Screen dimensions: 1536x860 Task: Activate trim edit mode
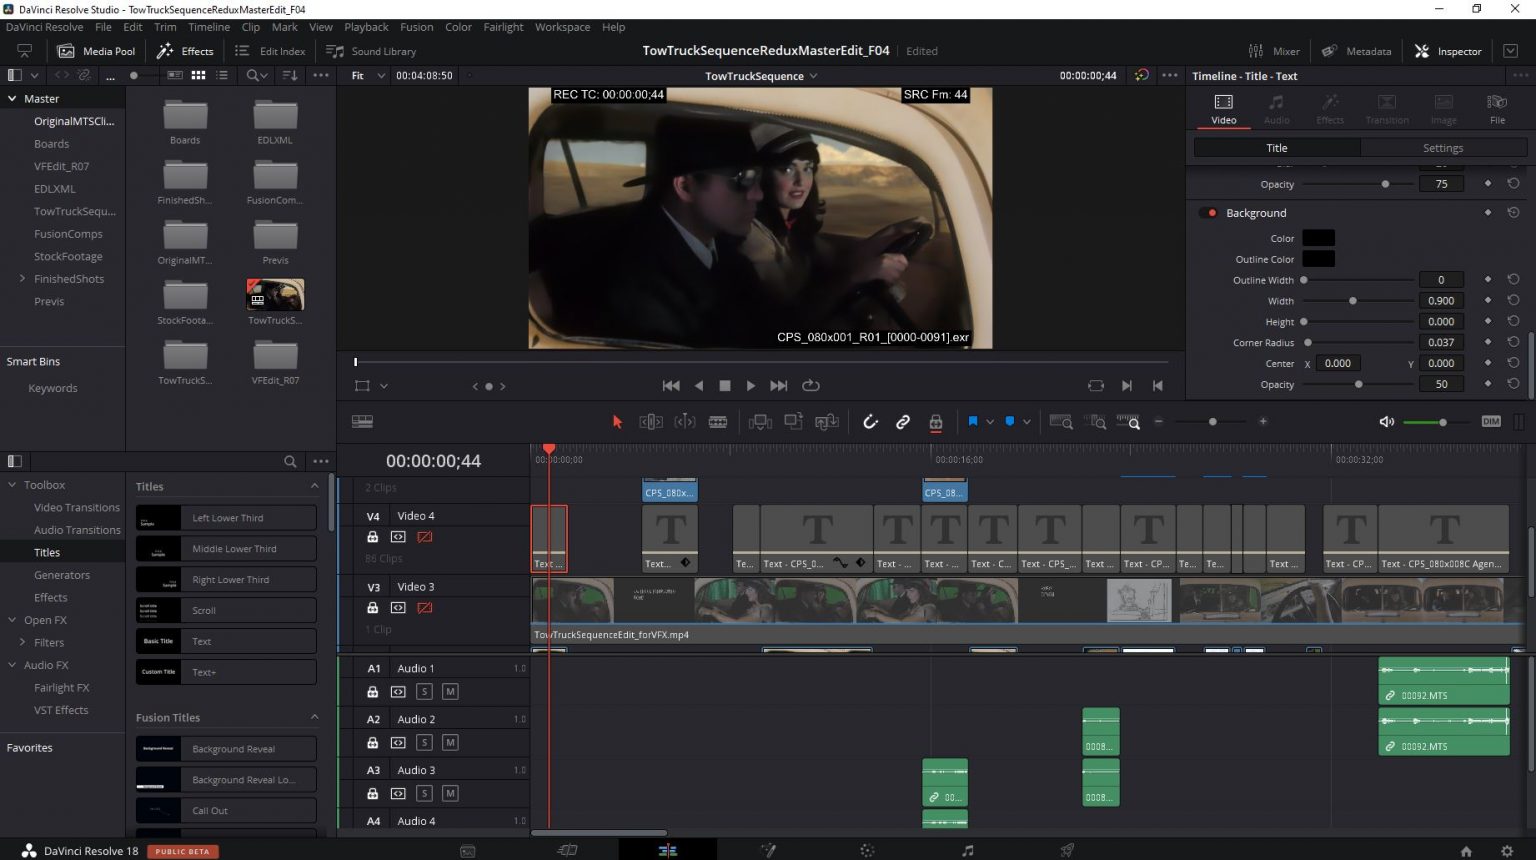(651, 421)
